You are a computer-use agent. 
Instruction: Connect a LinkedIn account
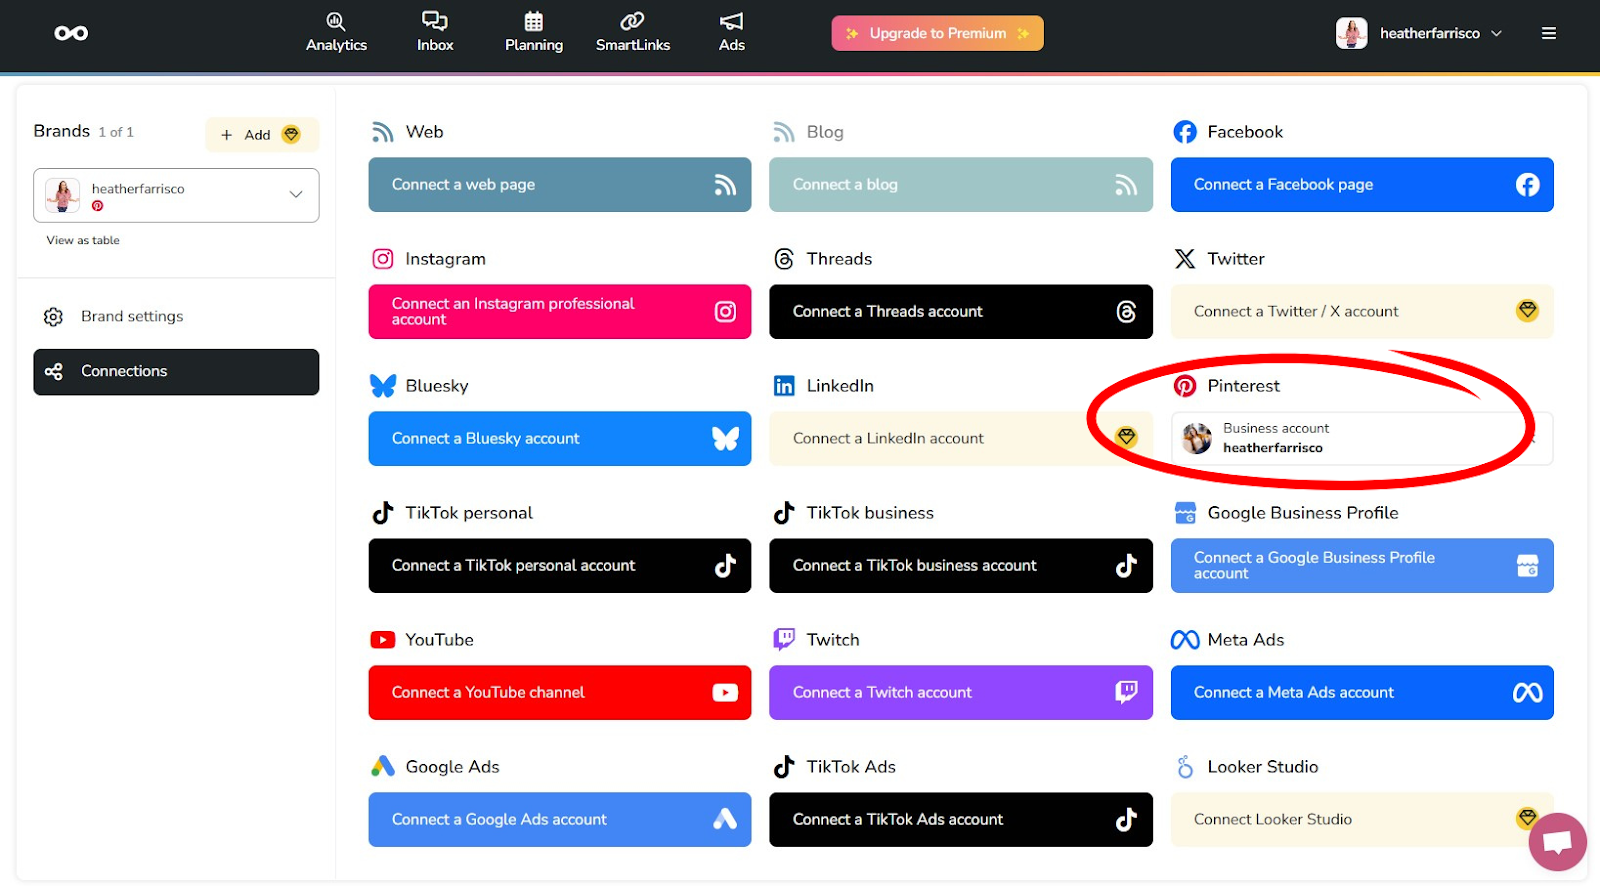[x=961, y=438]
